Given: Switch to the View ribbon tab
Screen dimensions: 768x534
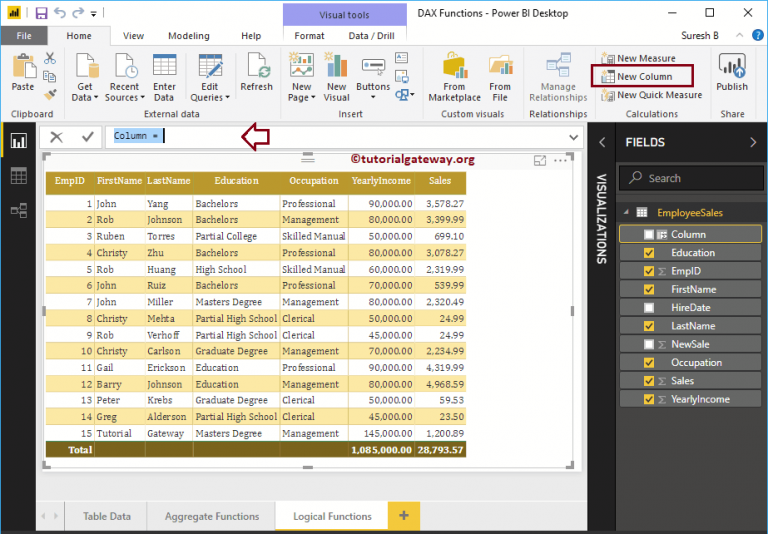Looking at the screenshot, I should (x=133, y=36).
